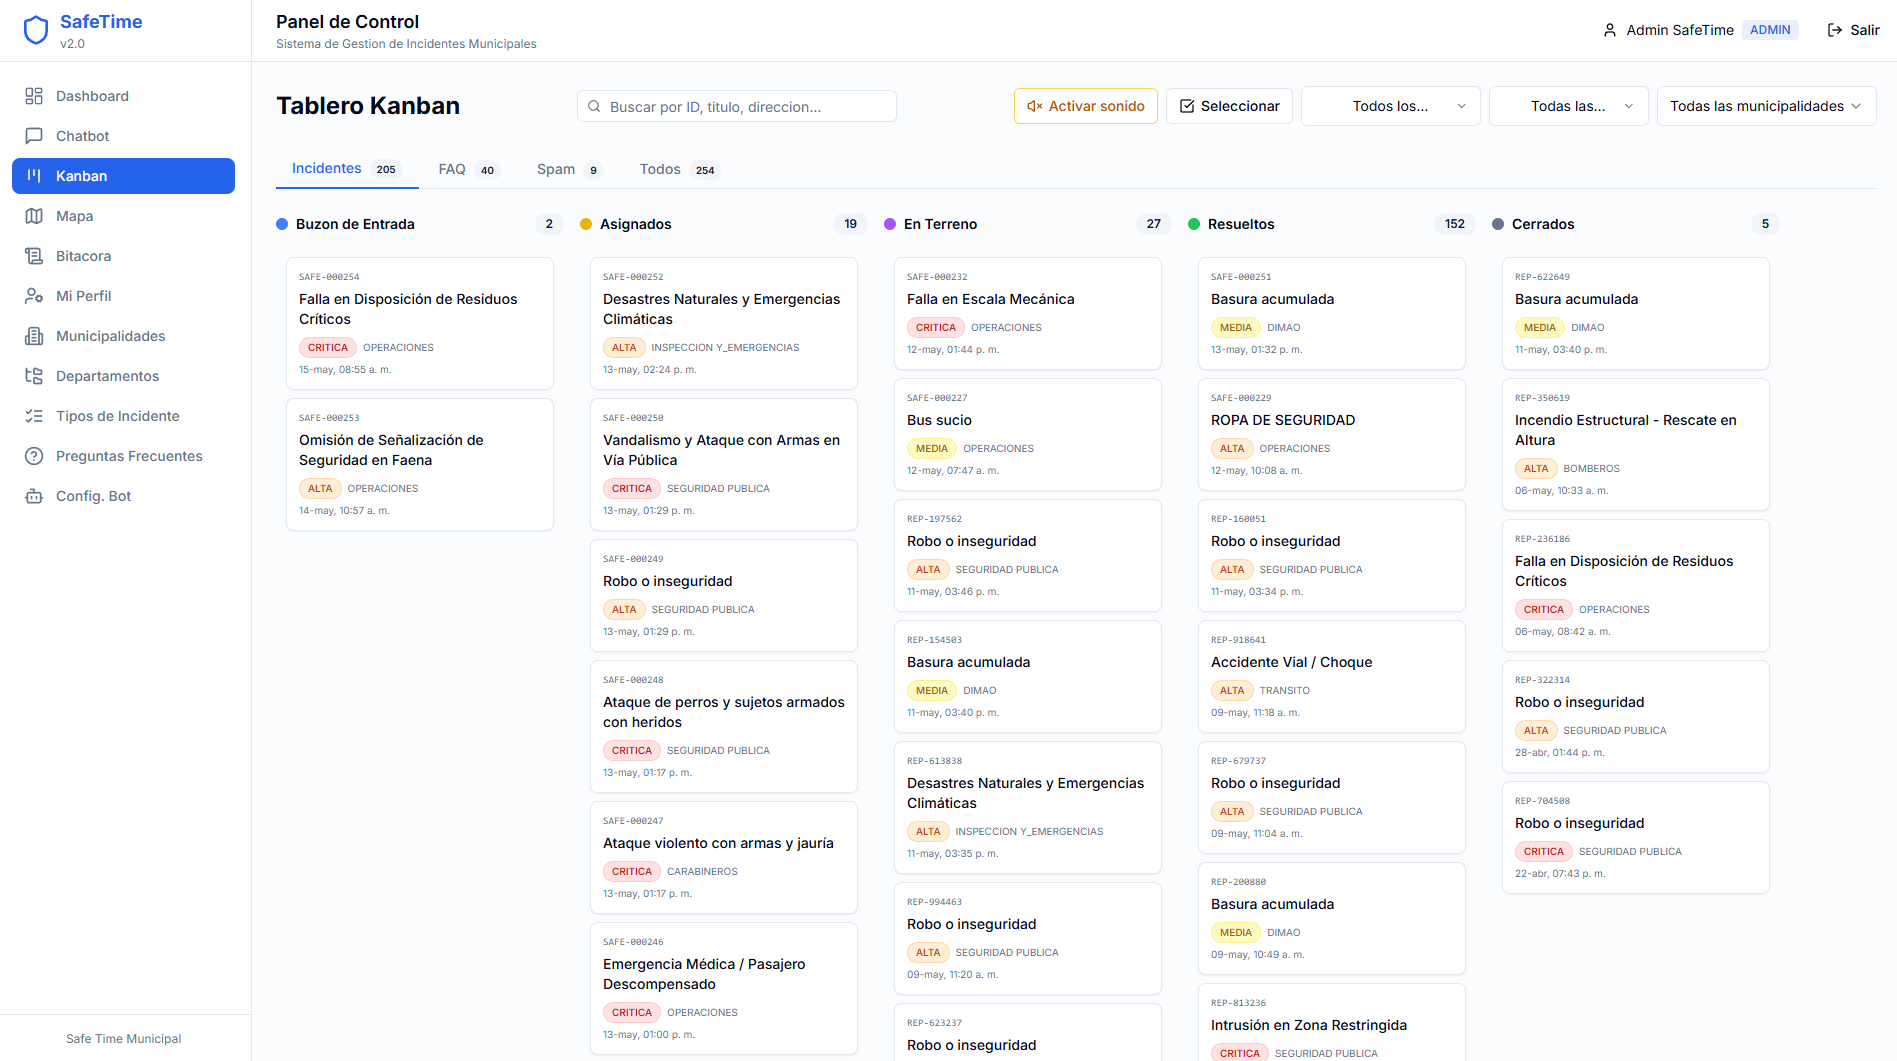This screenshot has width=1897, height=1061.
Task: Click the Municipalidades building icon
Action: tap(34, 336)
